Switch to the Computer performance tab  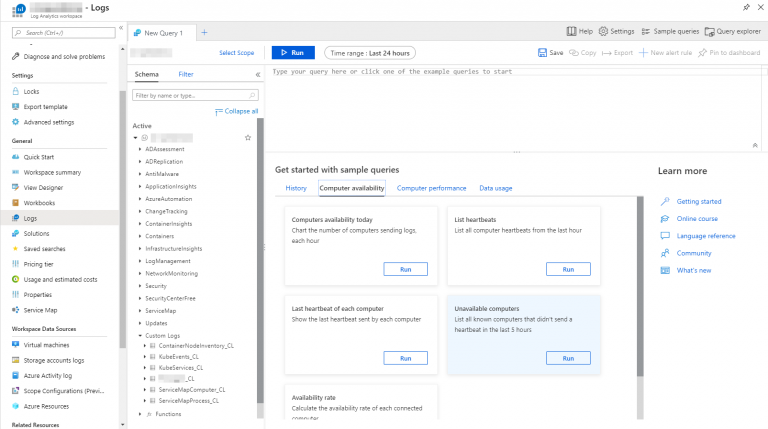[x=431, y=188]
